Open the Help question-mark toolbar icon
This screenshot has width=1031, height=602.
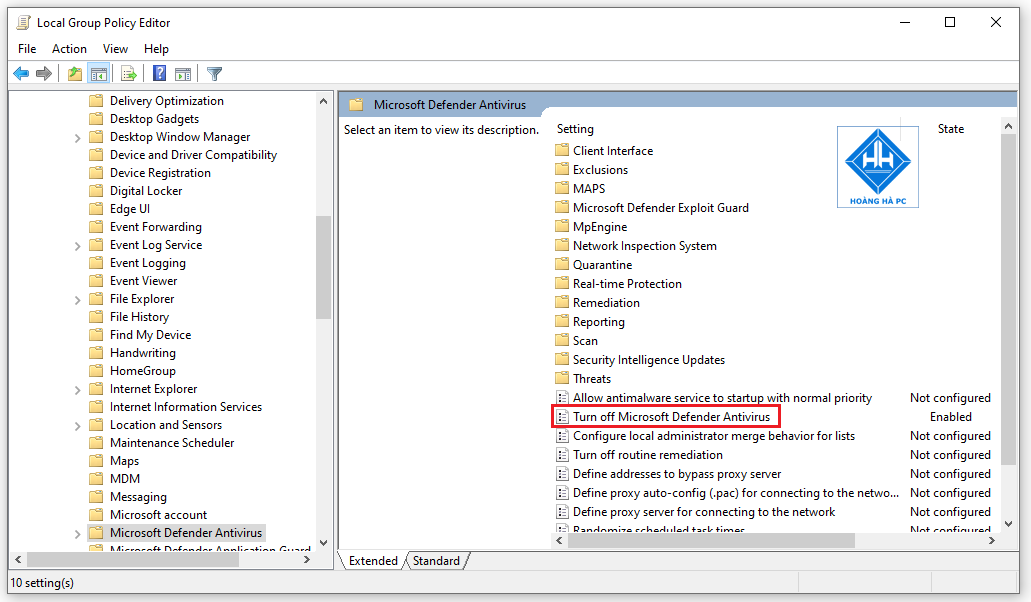click(x=159, y=74)
